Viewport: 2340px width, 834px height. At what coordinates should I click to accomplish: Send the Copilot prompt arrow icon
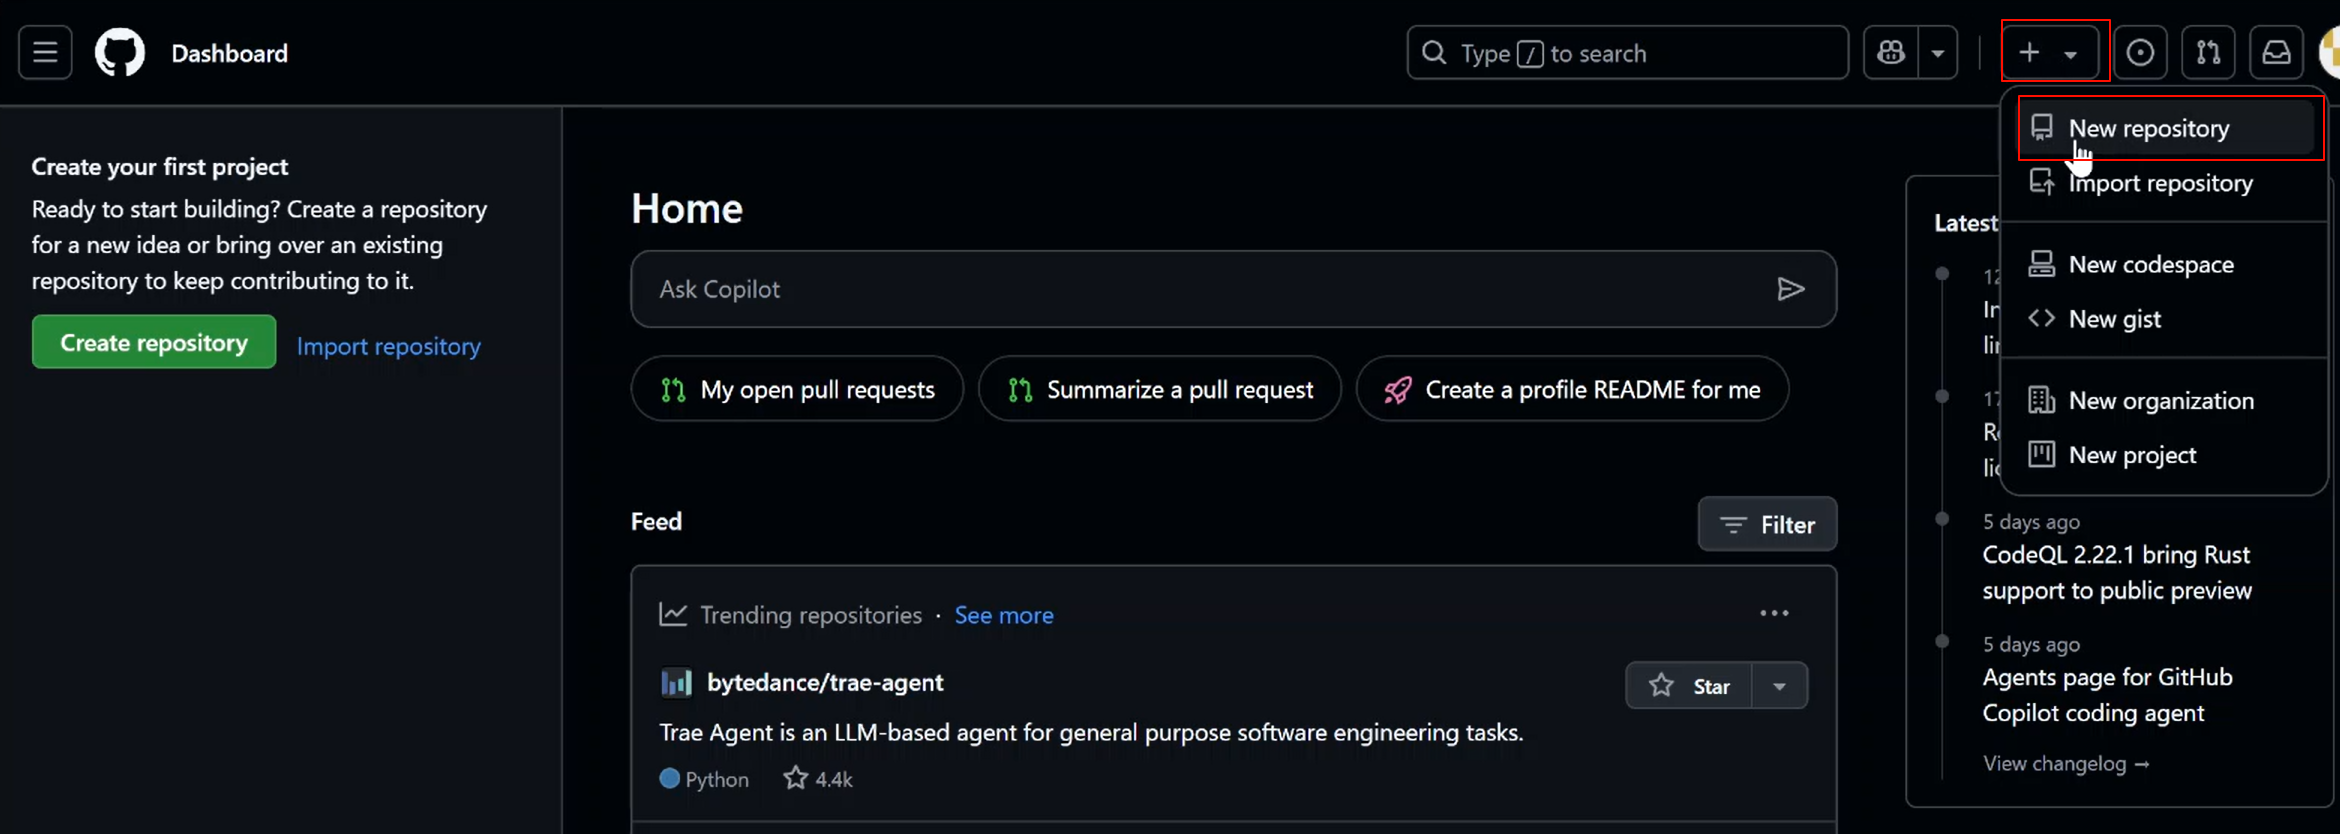pyautogui.click(x=1790, y=289)
